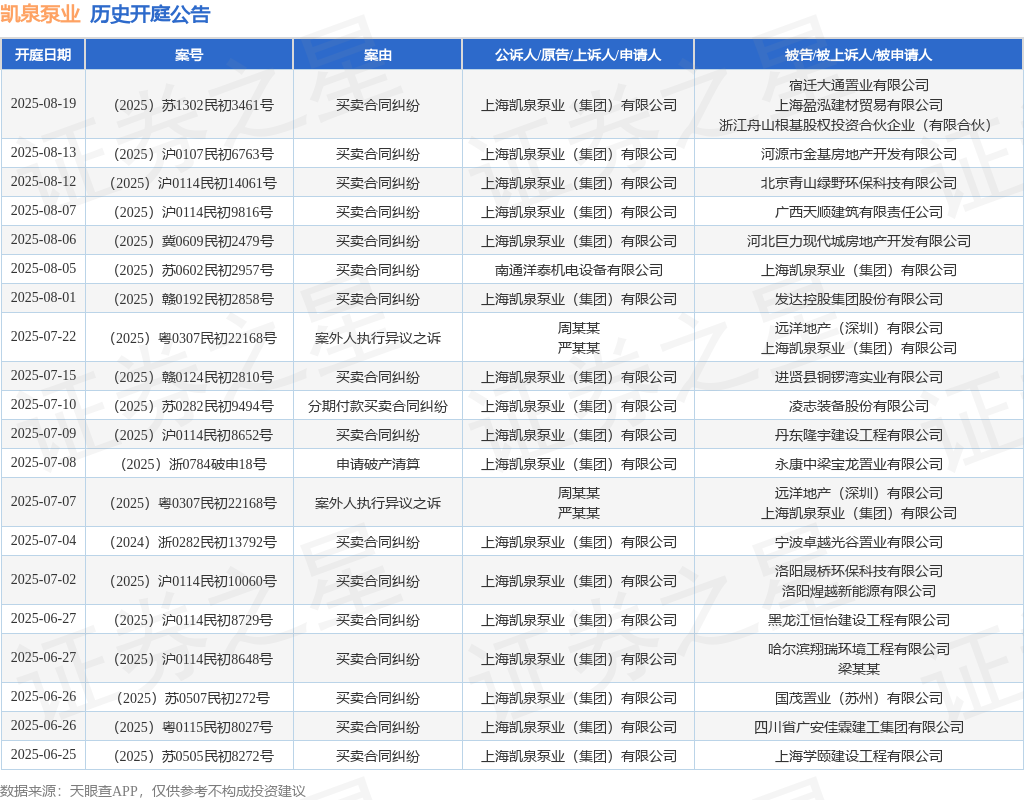Click defendant 发达控股集团股份有限公司
This screenshot has width=1024, height=800.
tap(858, 299)
